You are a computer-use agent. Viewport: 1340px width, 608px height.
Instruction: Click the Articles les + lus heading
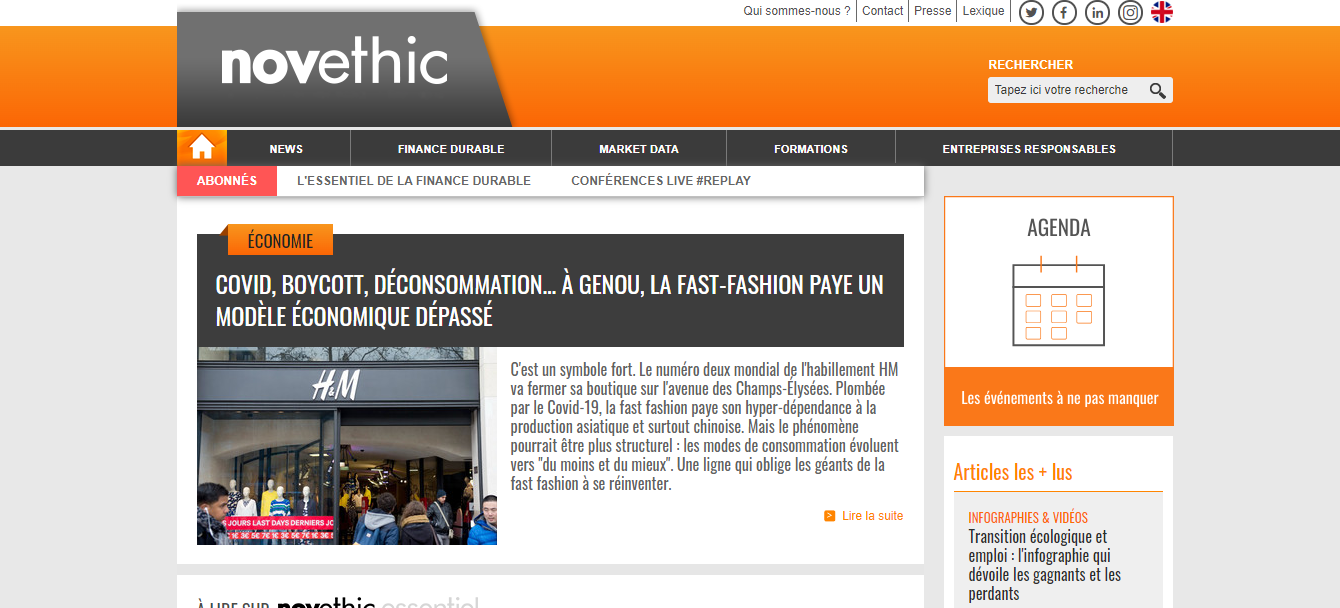(1013, 472)
